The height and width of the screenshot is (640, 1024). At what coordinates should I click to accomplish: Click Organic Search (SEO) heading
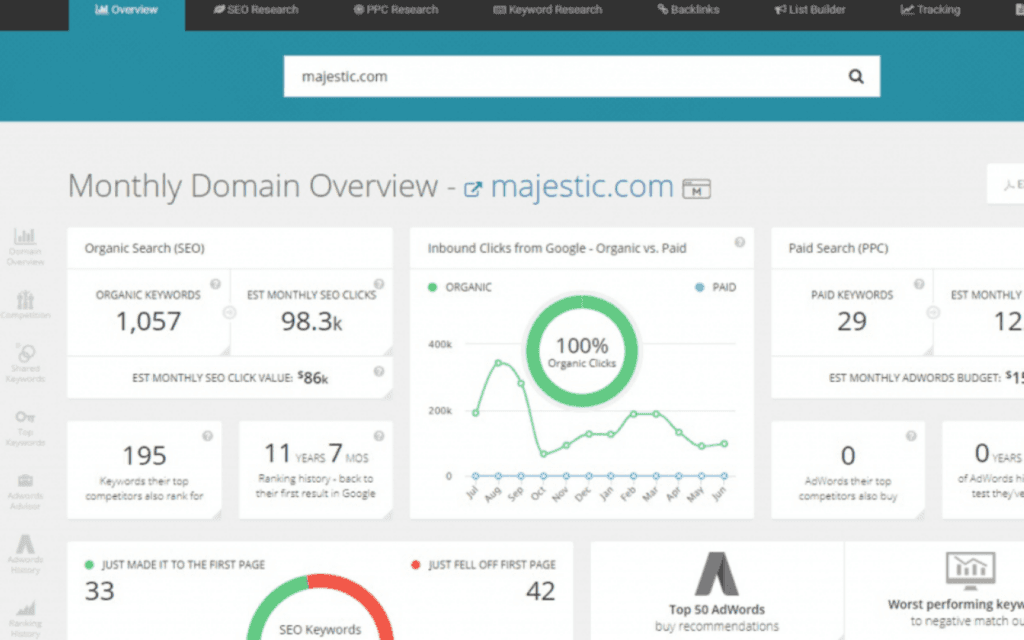[x=144, y=248]
